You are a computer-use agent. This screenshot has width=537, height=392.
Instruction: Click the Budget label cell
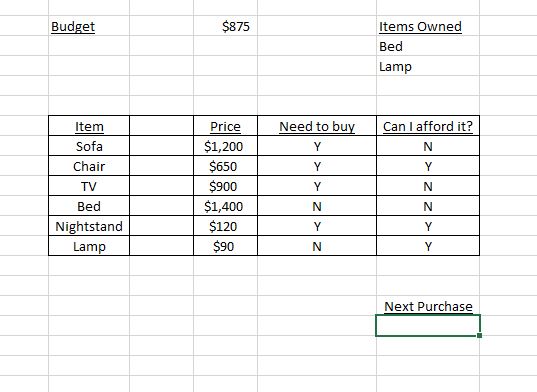89,26
